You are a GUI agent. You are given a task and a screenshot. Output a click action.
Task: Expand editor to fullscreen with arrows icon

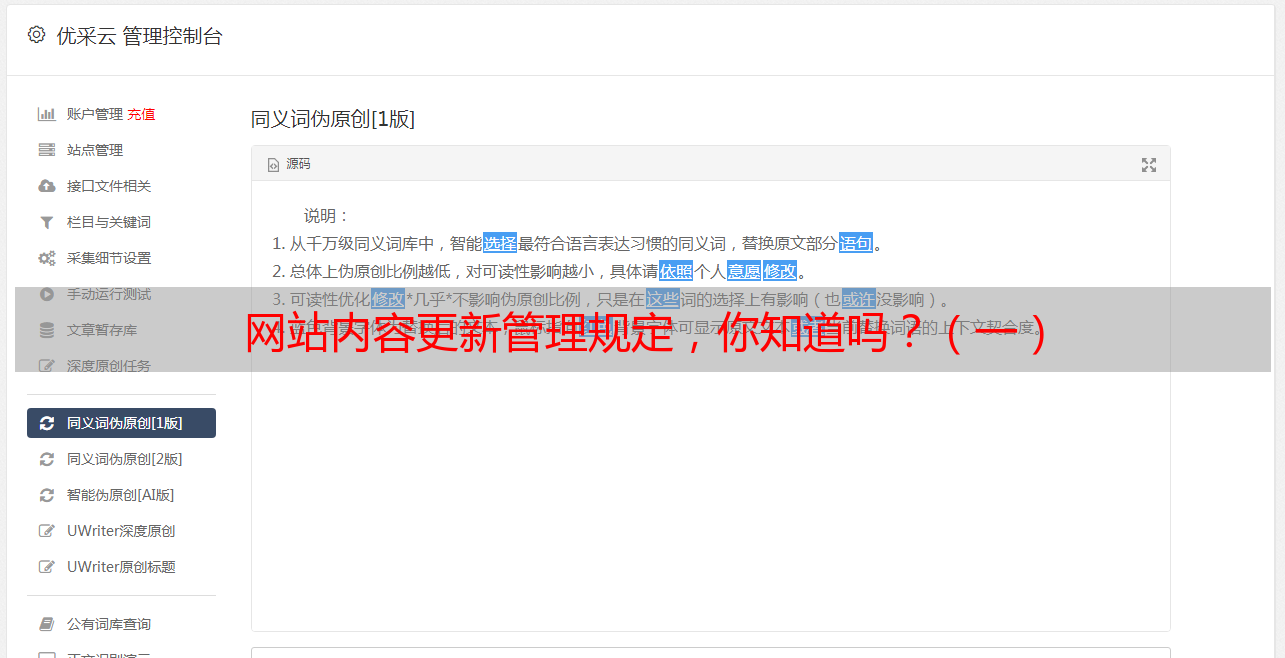point(1149,165)
